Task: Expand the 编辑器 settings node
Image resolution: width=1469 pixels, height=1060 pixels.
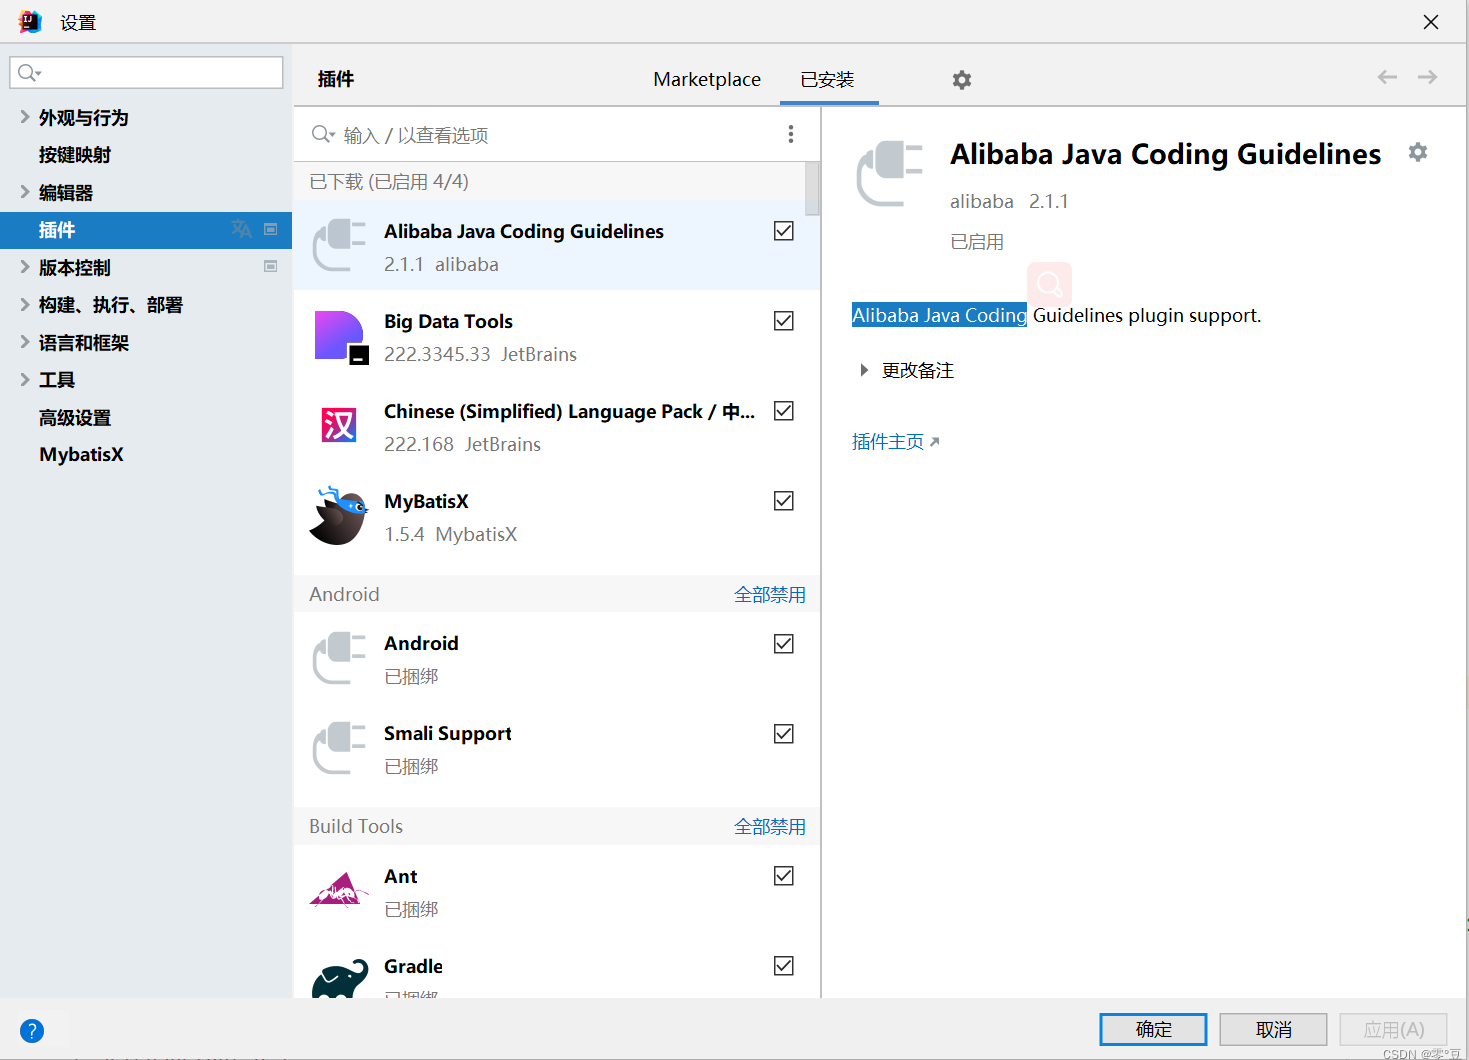Action: point(24,192)
